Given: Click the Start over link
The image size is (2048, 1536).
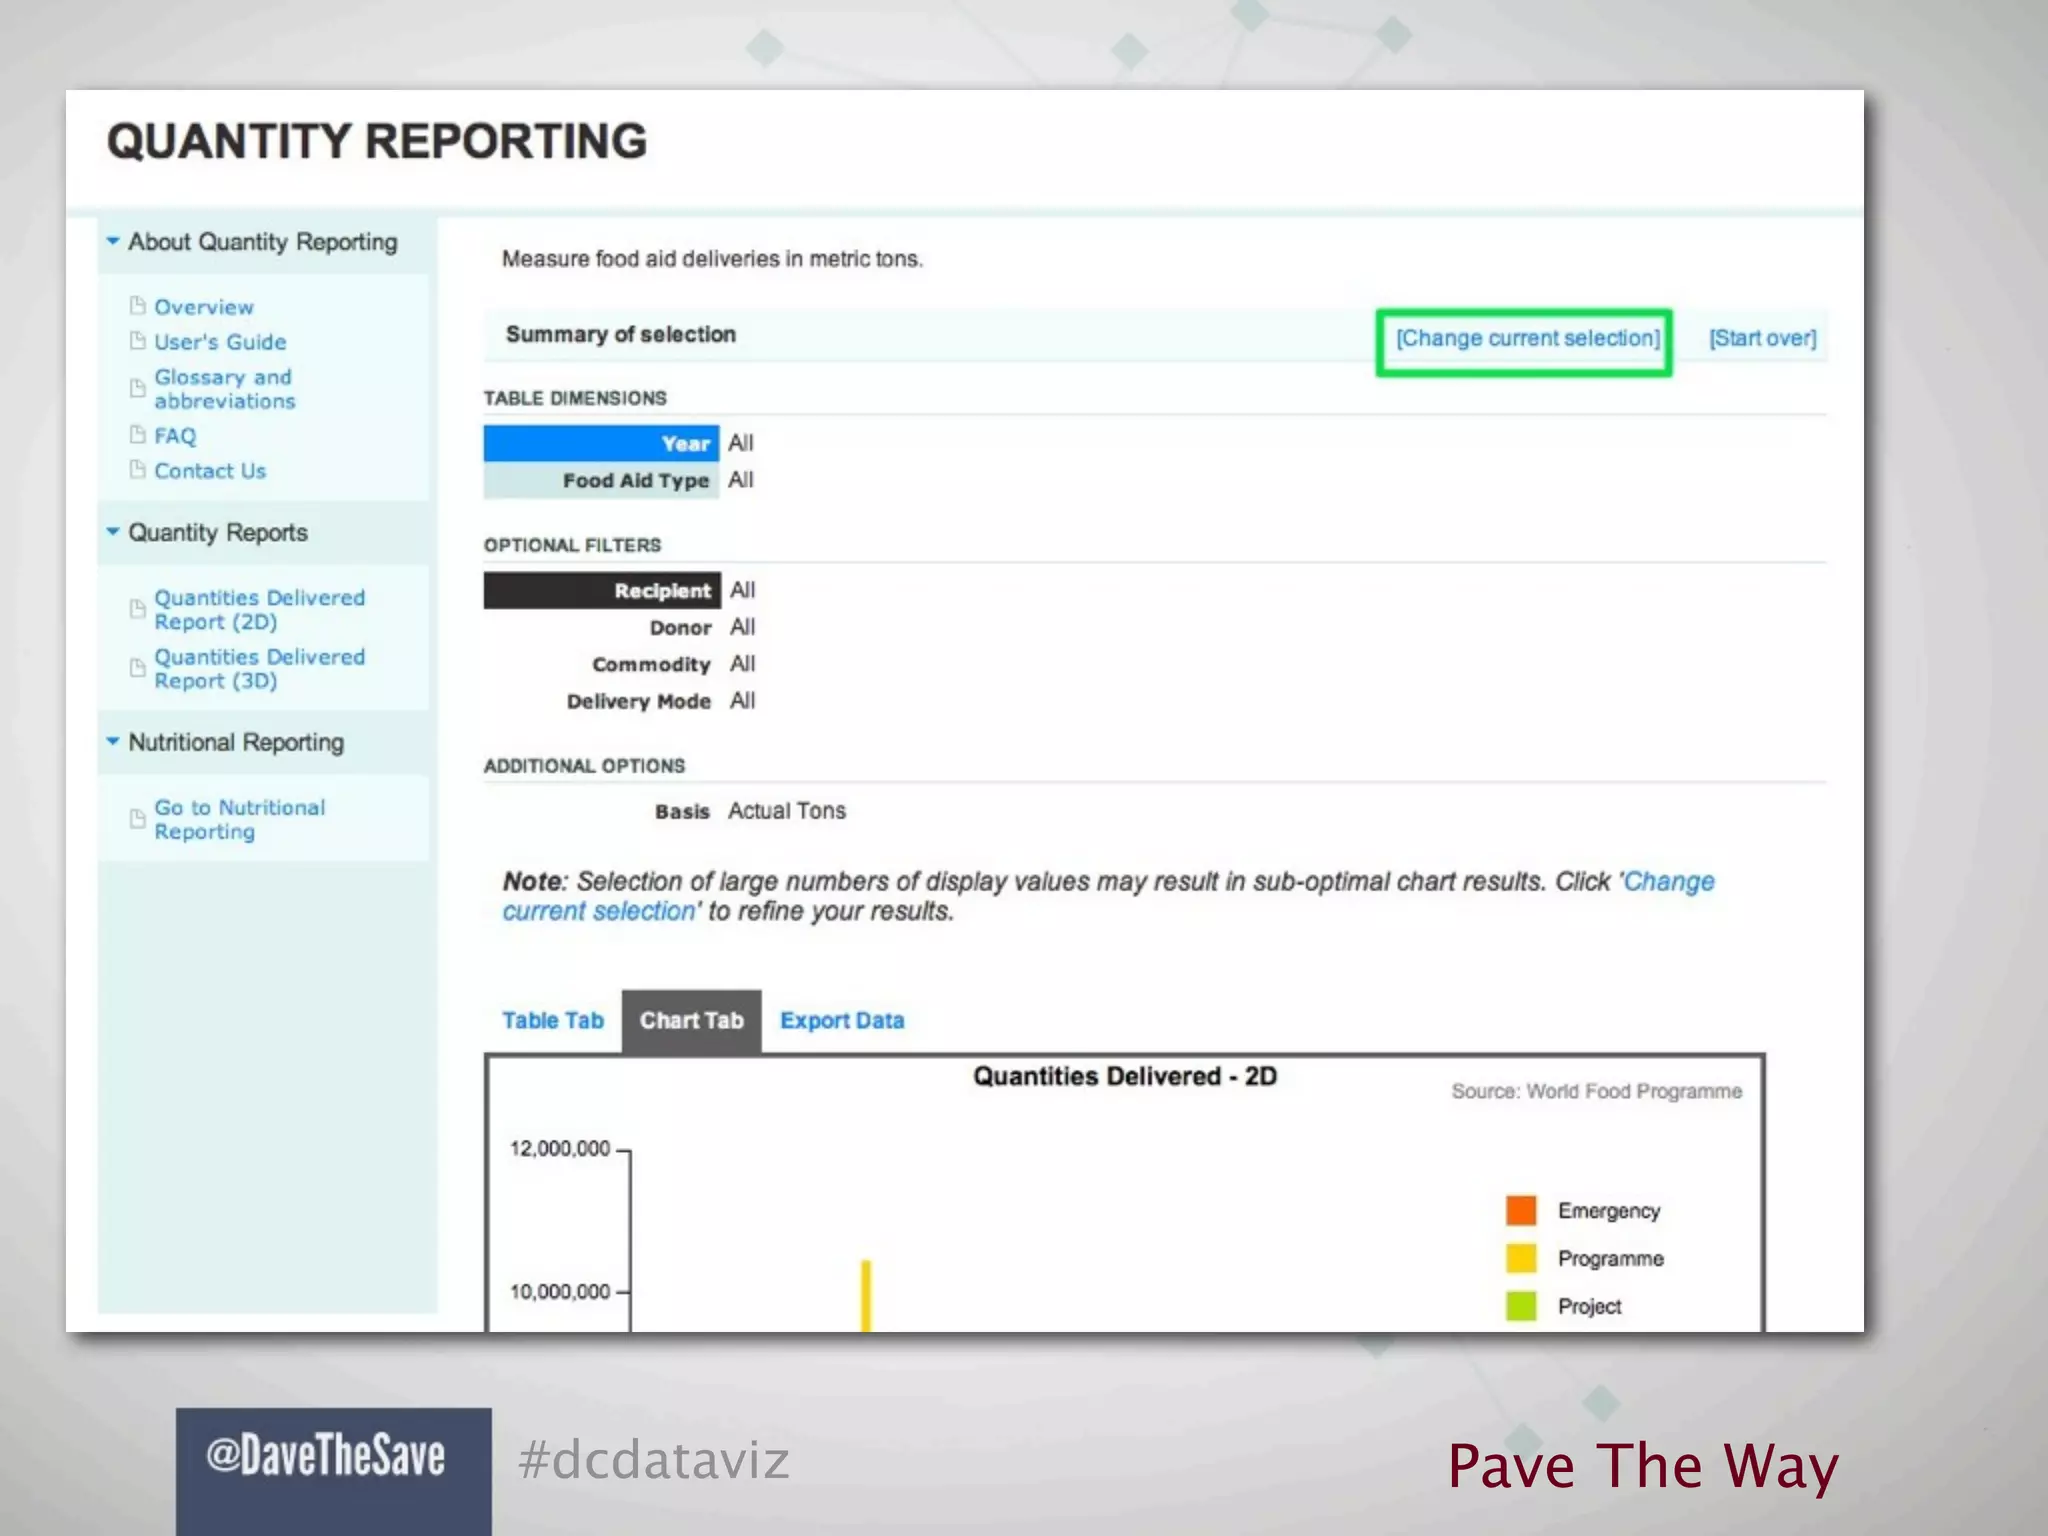Looking at the screenshot, I should [x=1762, y=339].
